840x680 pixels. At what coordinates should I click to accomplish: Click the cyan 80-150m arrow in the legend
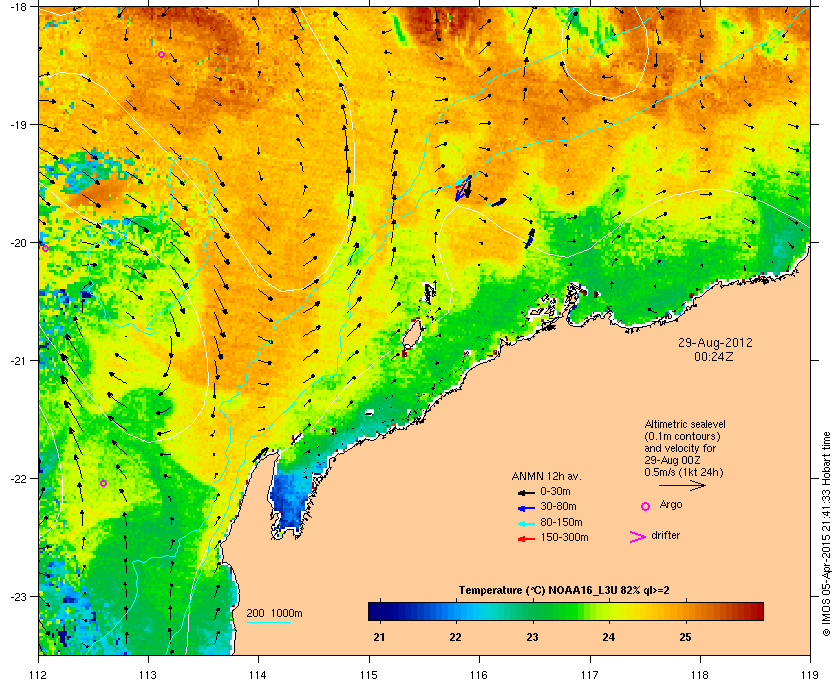coord(526,523)
